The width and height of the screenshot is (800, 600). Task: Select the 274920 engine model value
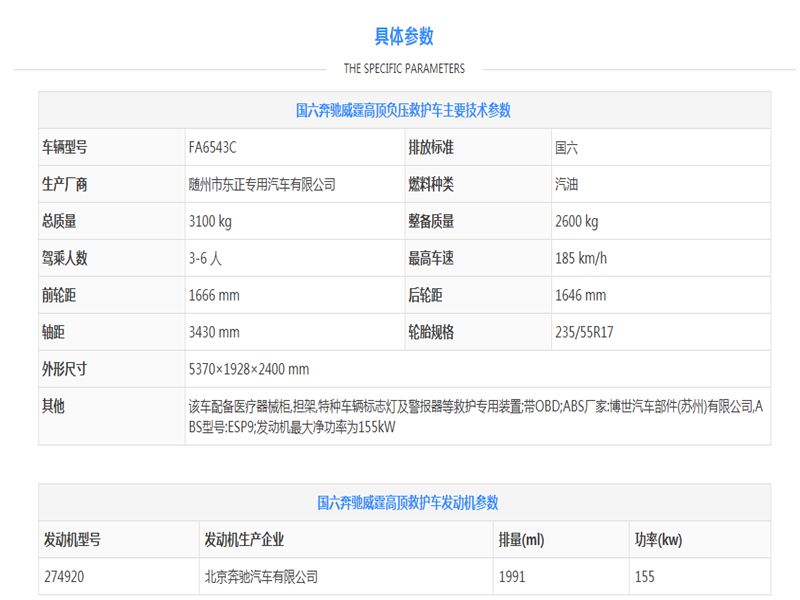(x=64, y=577)
